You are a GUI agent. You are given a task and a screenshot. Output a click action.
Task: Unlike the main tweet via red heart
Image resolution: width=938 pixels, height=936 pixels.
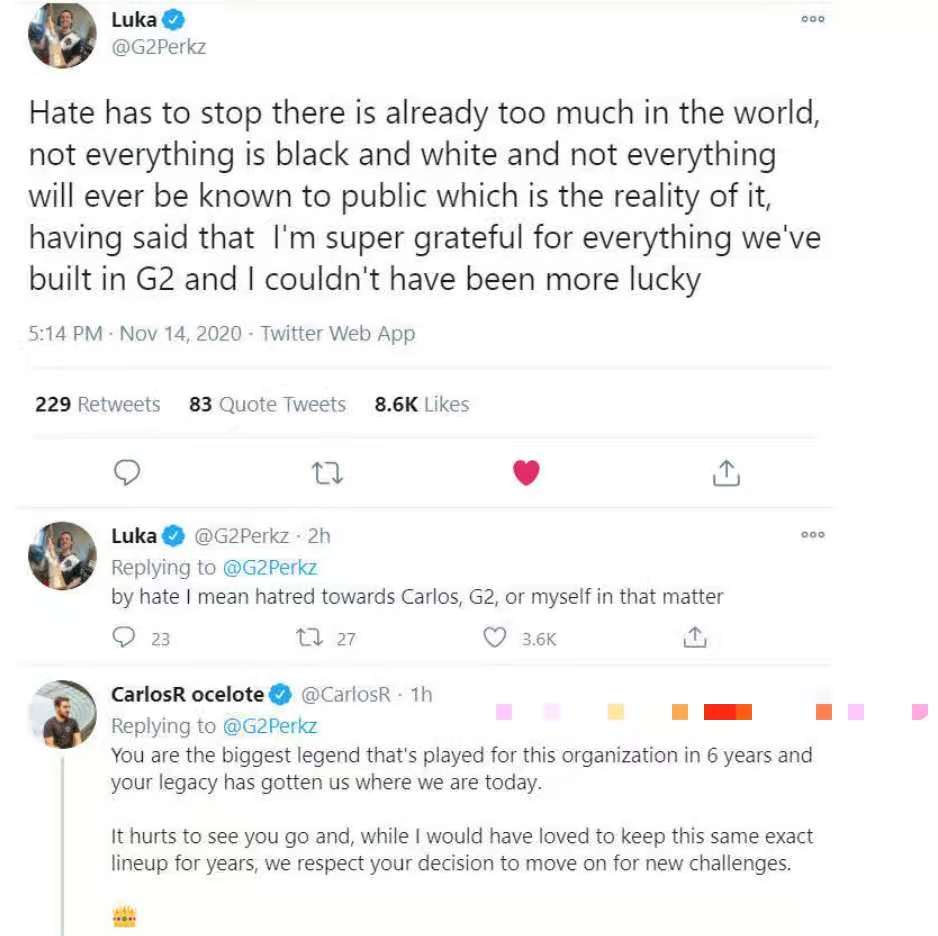(526, 472)
